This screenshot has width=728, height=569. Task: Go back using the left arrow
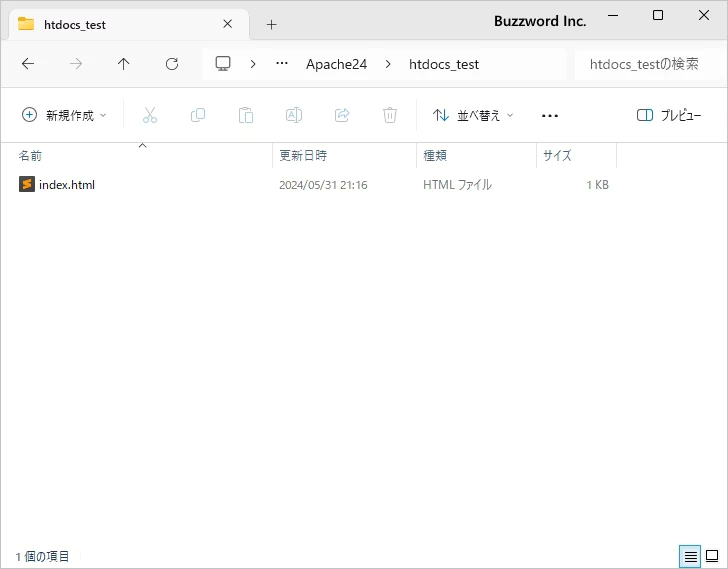28,64
